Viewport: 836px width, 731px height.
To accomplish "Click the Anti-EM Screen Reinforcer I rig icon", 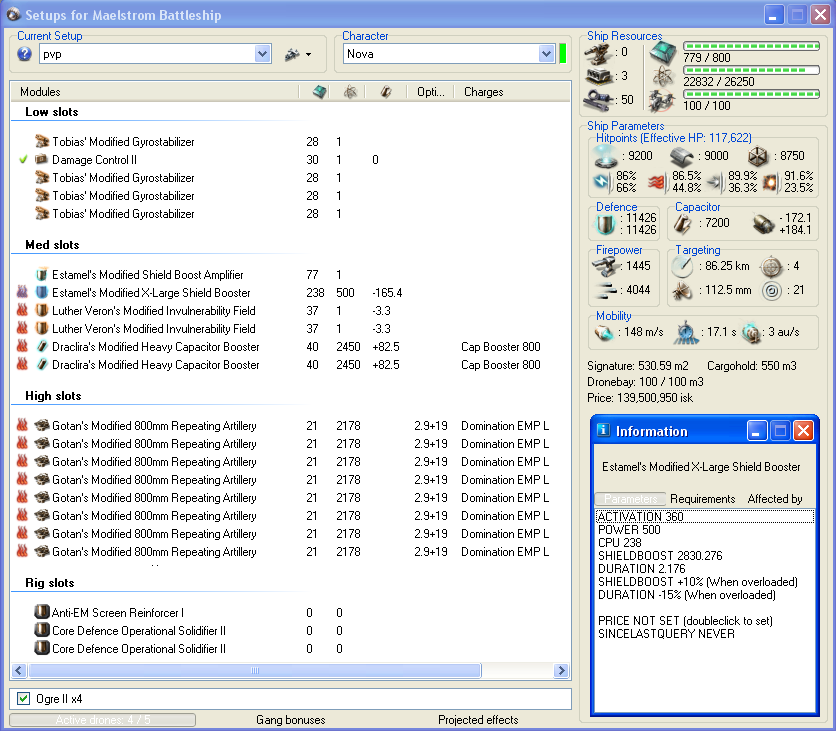I will click(x=42, y=613).
